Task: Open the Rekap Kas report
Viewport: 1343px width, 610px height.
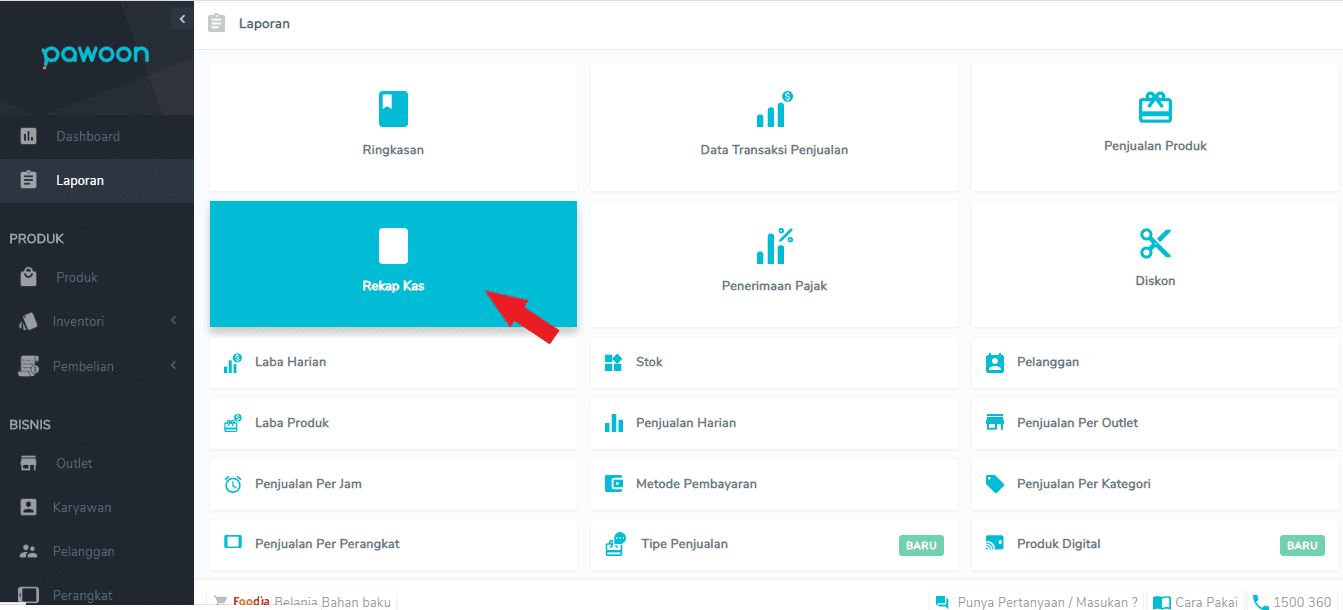Action: coord(393,264)
